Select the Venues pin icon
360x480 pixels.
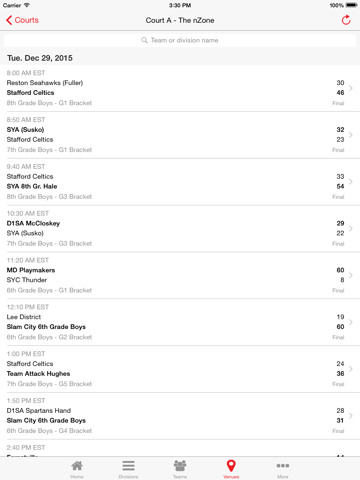[231, 466]
